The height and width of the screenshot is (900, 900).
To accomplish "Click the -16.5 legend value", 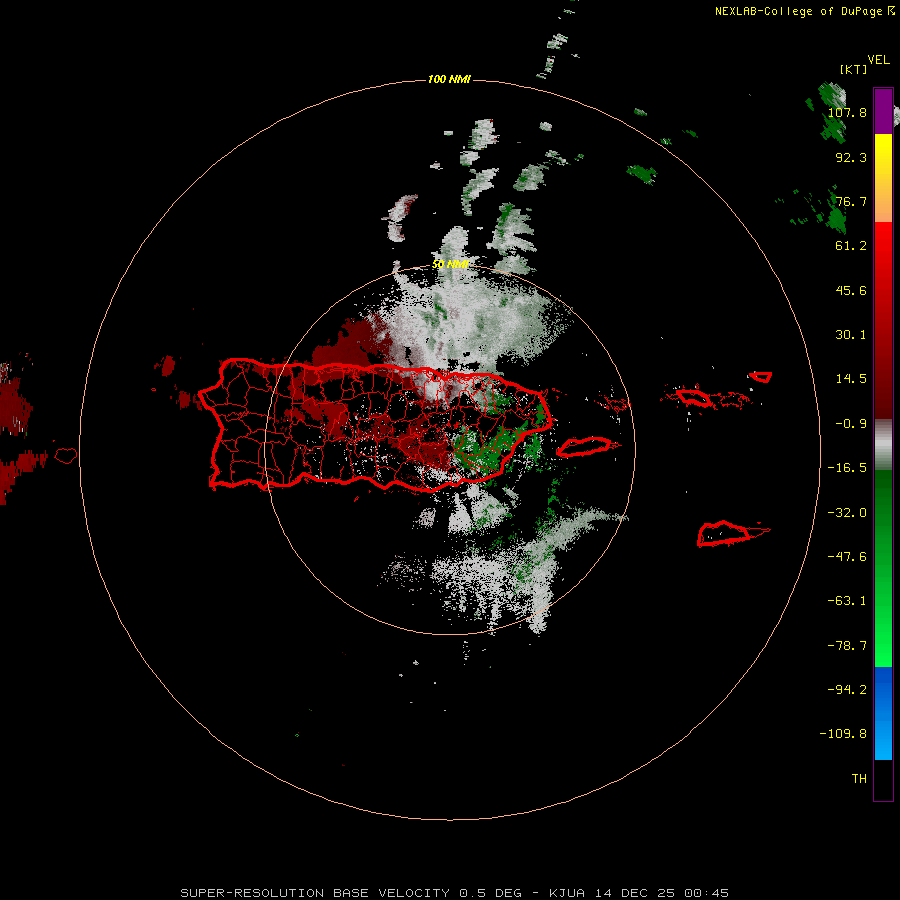I will tap(847, 468).
